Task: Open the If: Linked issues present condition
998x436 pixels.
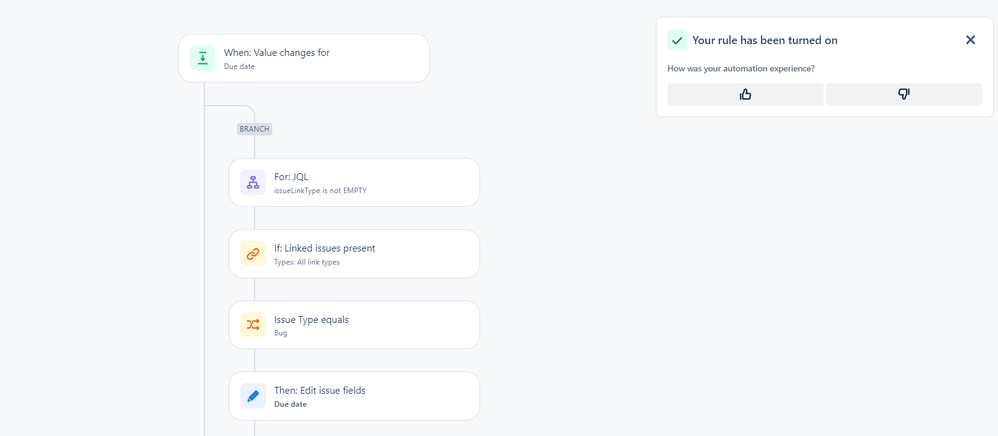Action: pyautogui.click(x=354, y=253)
